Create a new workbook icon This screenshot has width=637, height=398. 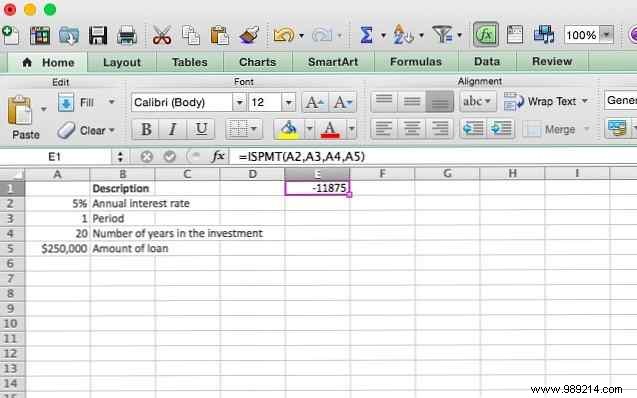pyautogui.click(x=11, y=35)
